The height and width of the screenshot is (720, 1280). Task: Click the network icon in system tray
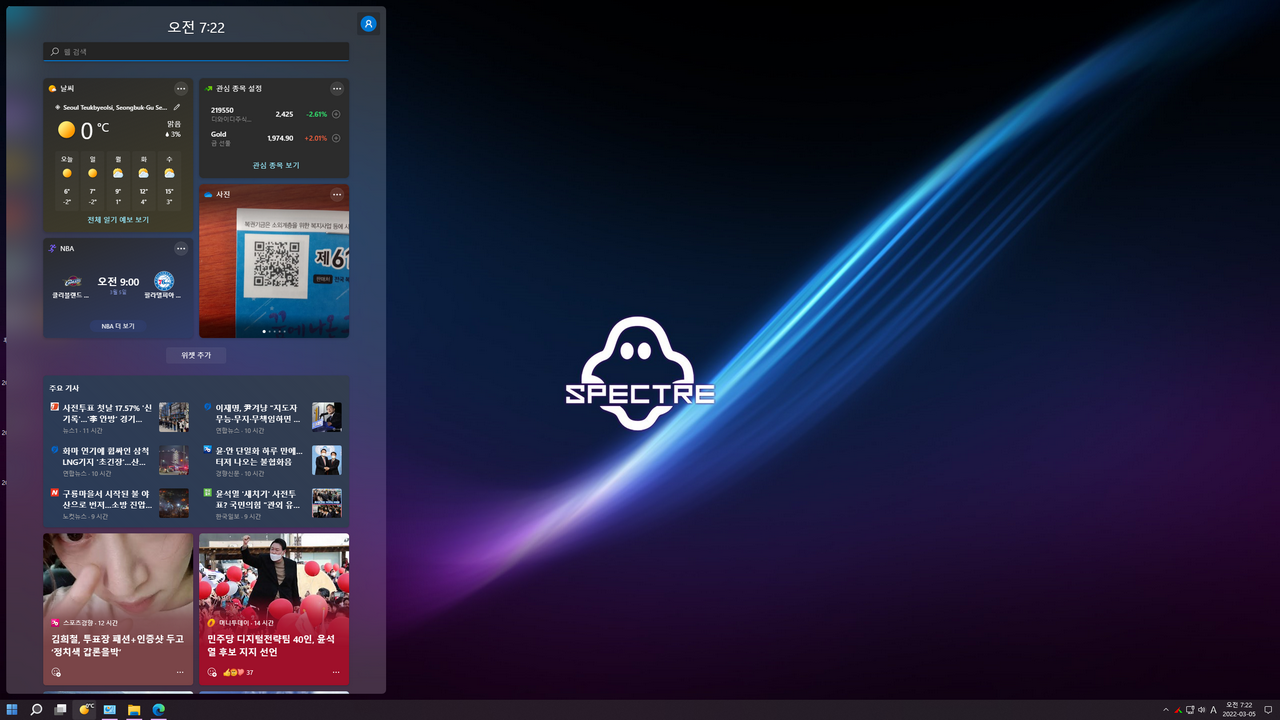pyautogui.click(x=1190, y=710)
